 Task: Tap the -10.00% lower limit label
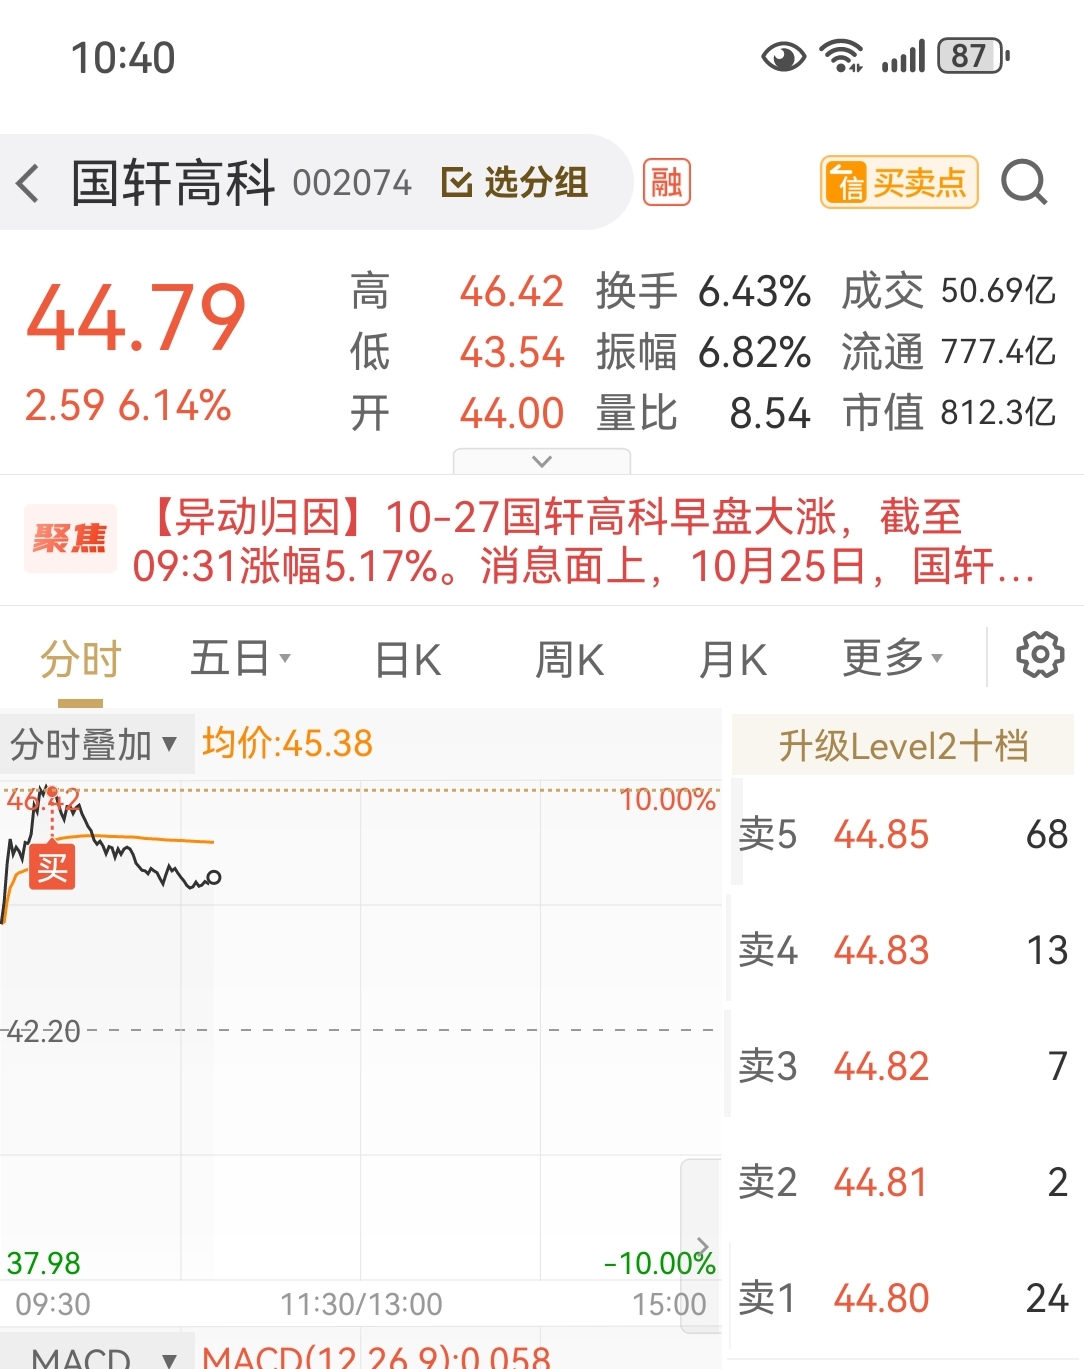tap(660, 1263)
